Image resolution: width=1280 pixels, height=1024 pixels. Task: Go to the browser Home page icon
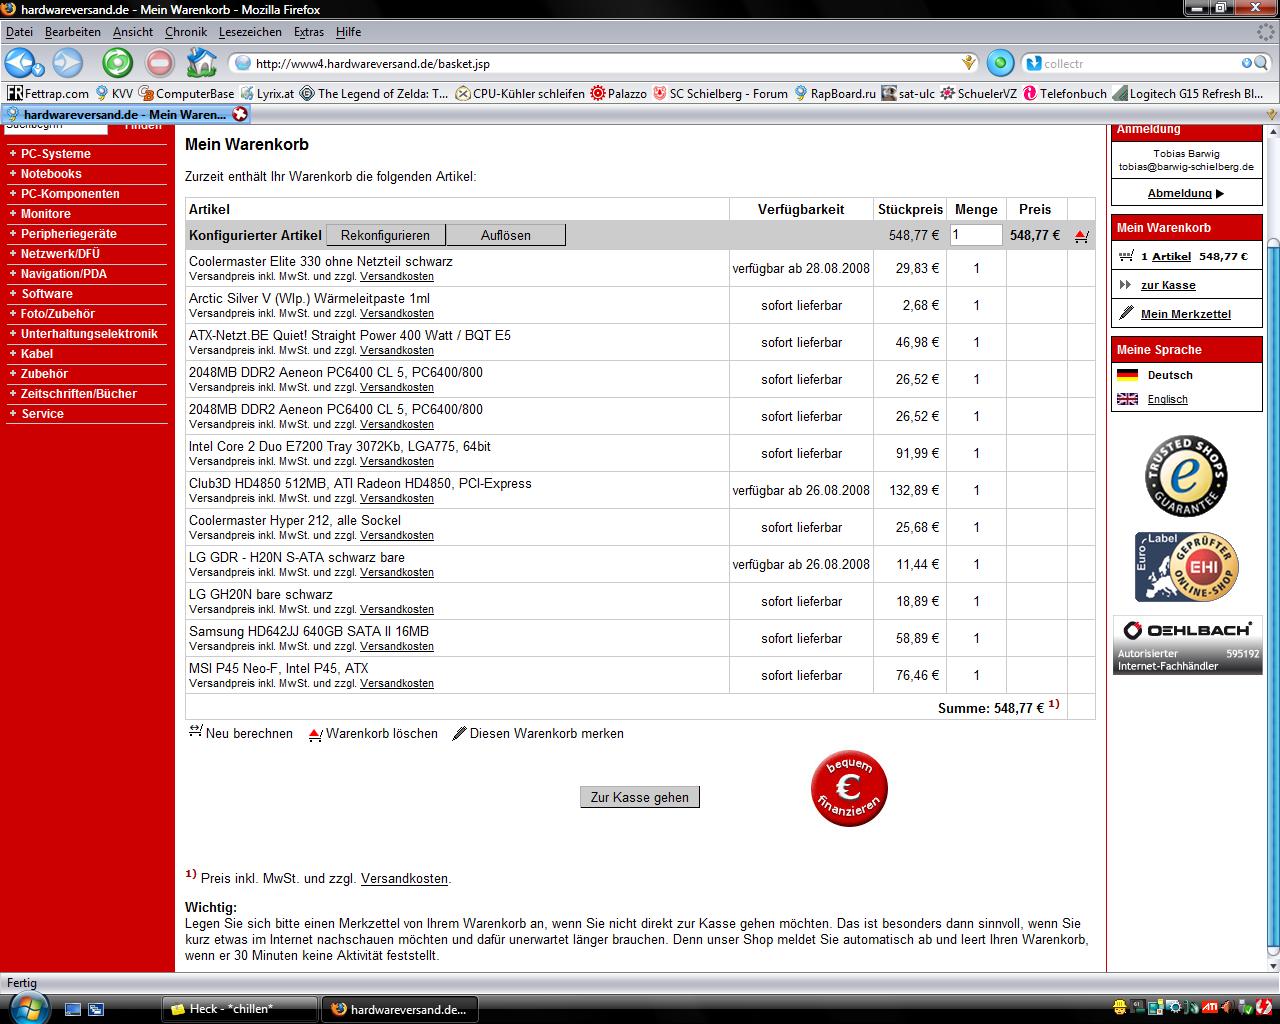[201, 63]
